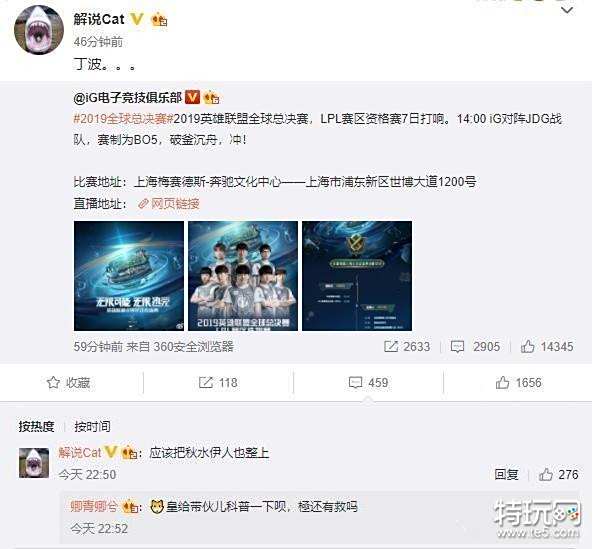Click 解说Cat's shark avatar at top
Viewport: 593px width, 549px height.
39,30
